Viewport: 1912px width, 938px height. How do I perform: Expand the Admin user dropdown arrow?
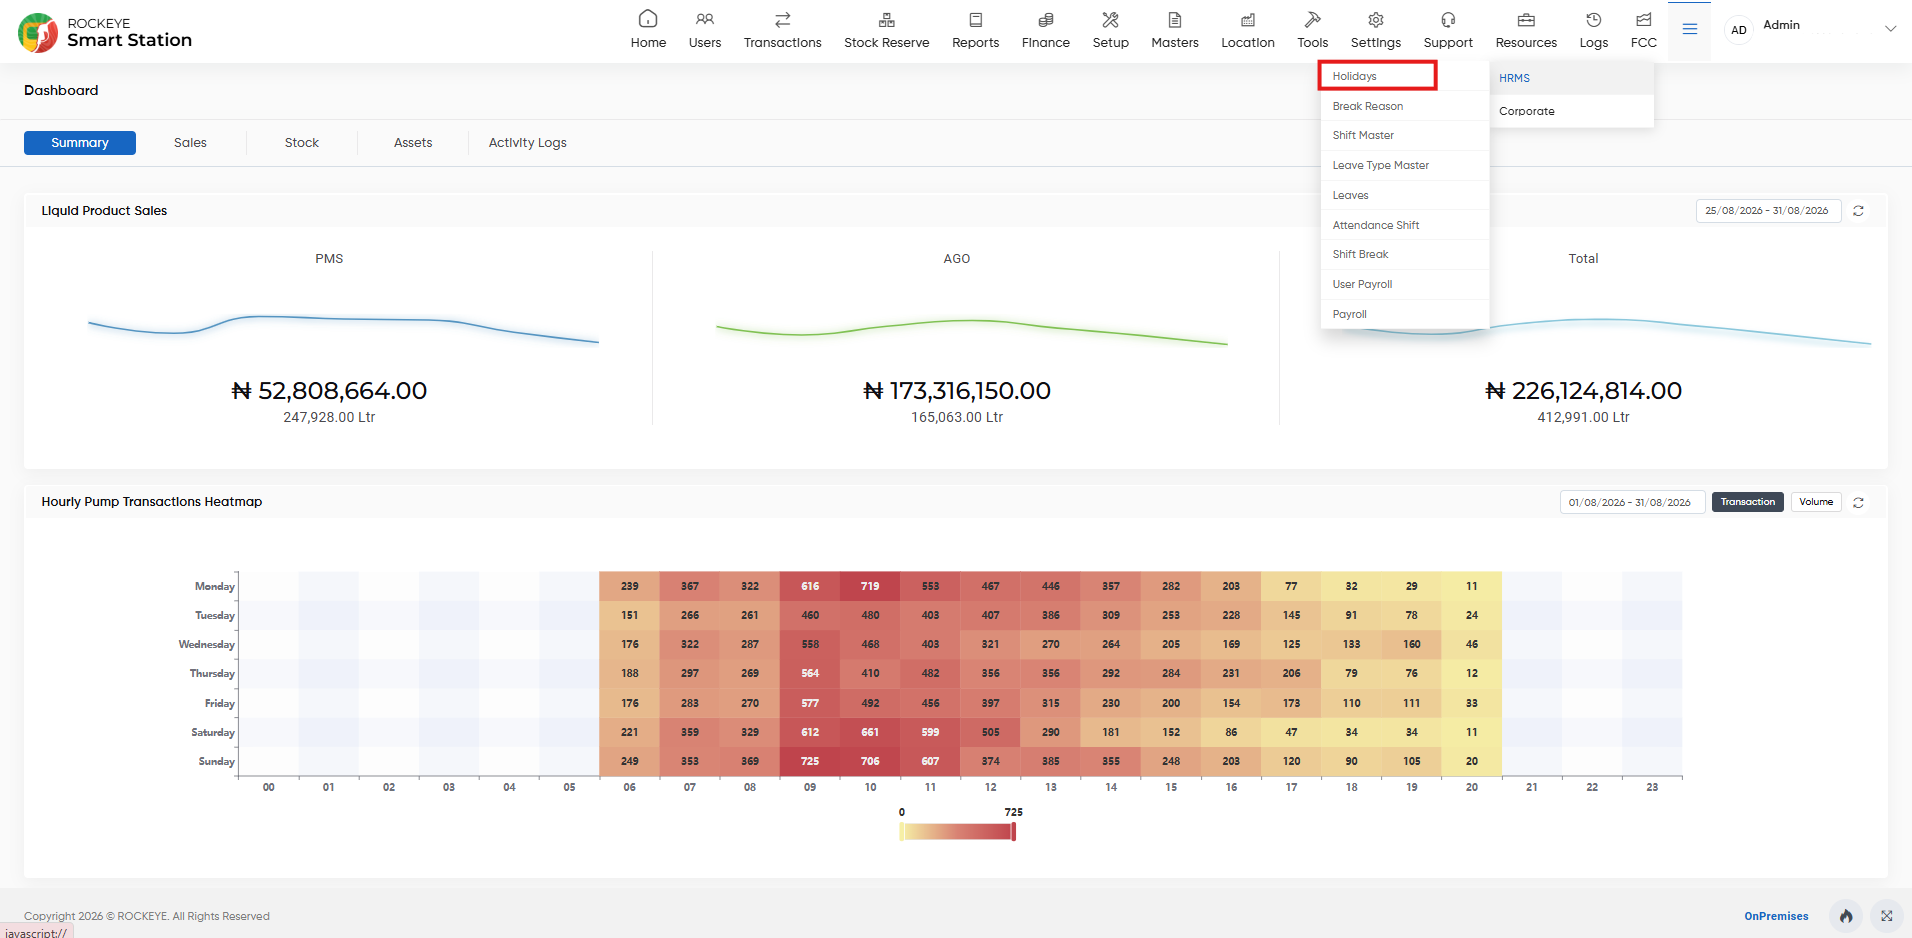pos(1890,29)
